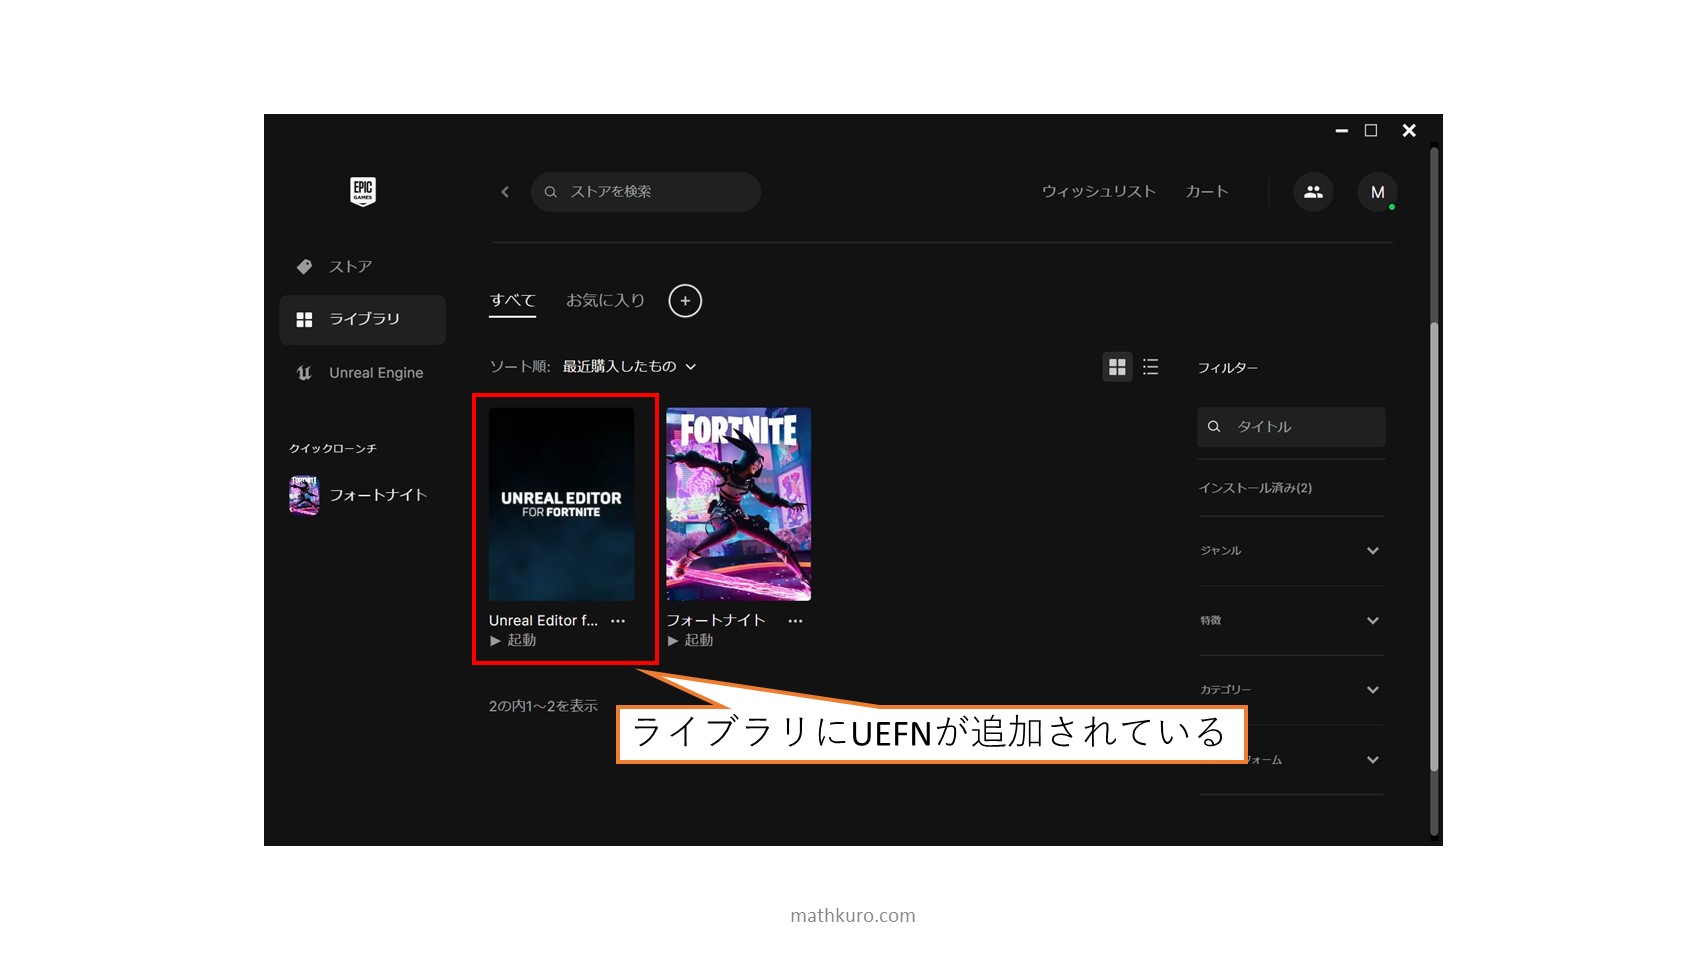Click the plus circle to add collection

(685, 301)
